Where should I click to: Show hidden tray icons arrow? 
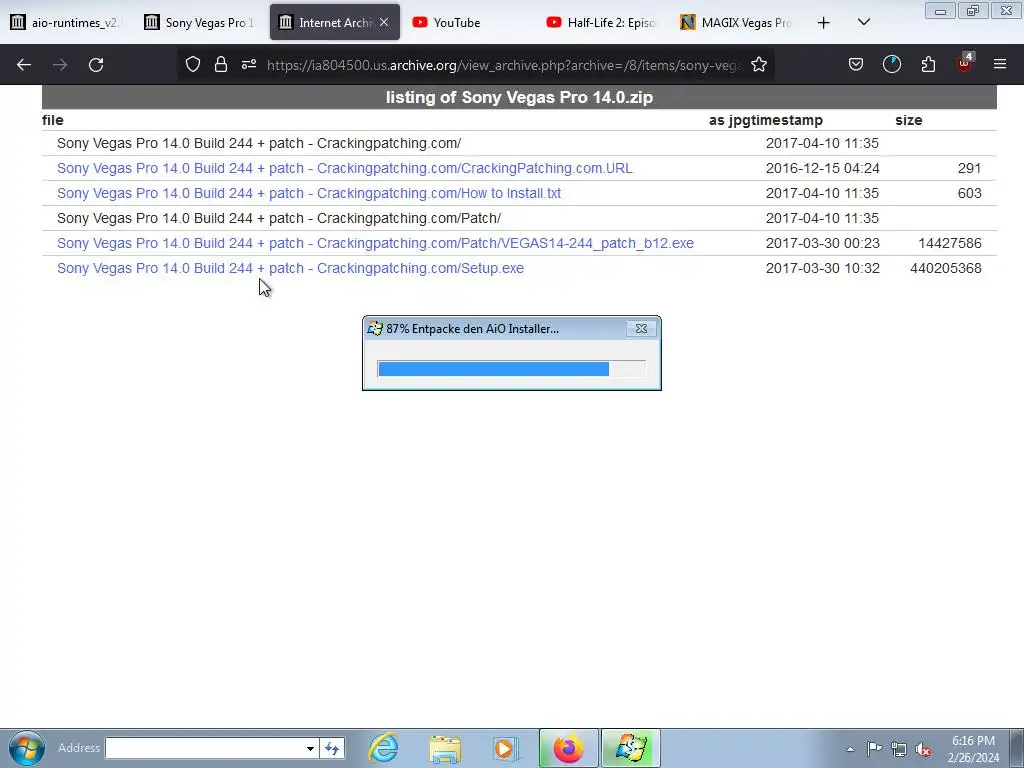(850, 749)
